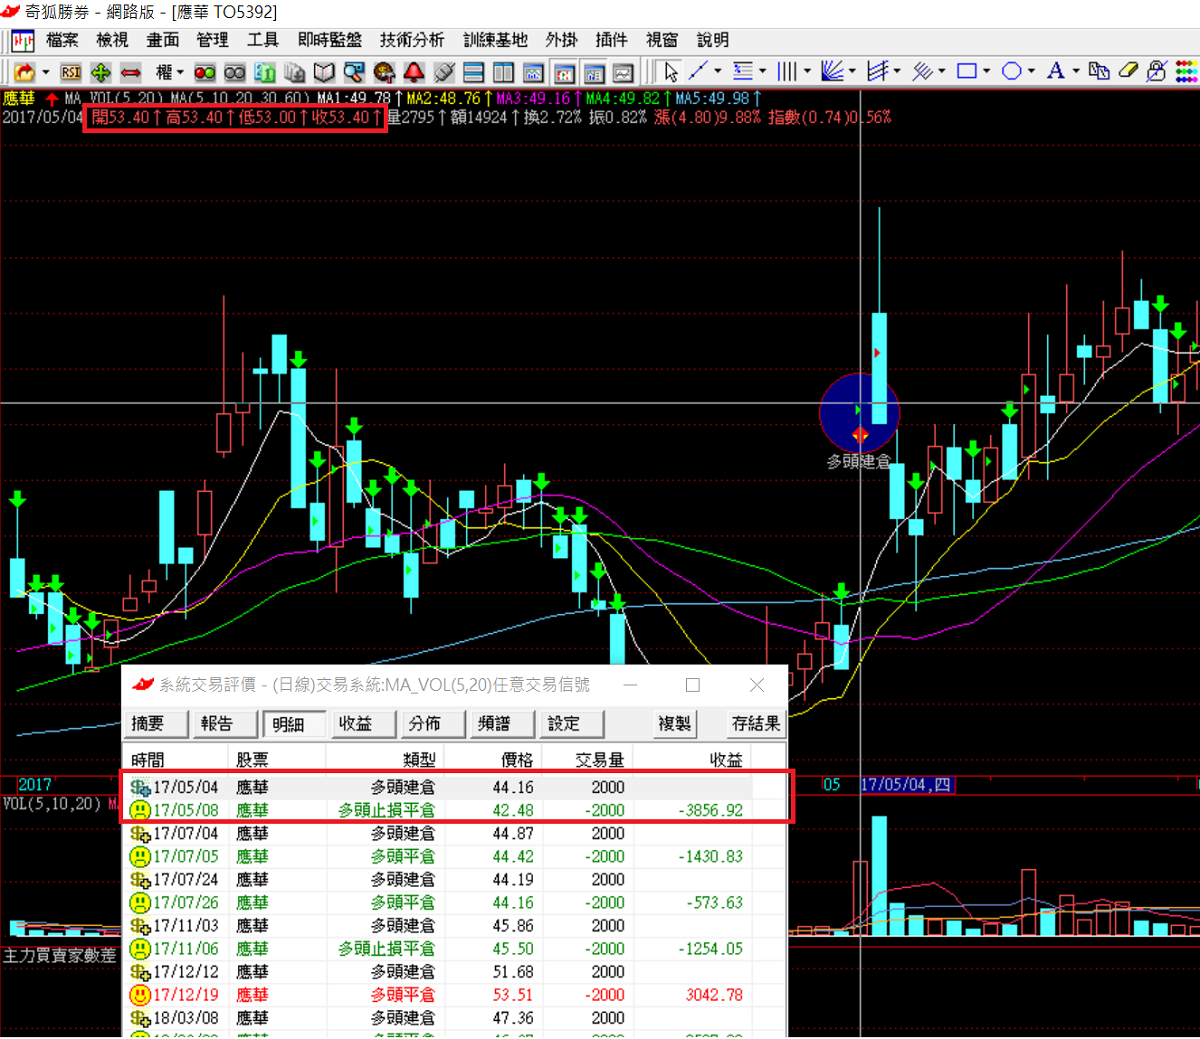
Task: Select the fan lines drawing tool
Action: click(x=832, y=71)
